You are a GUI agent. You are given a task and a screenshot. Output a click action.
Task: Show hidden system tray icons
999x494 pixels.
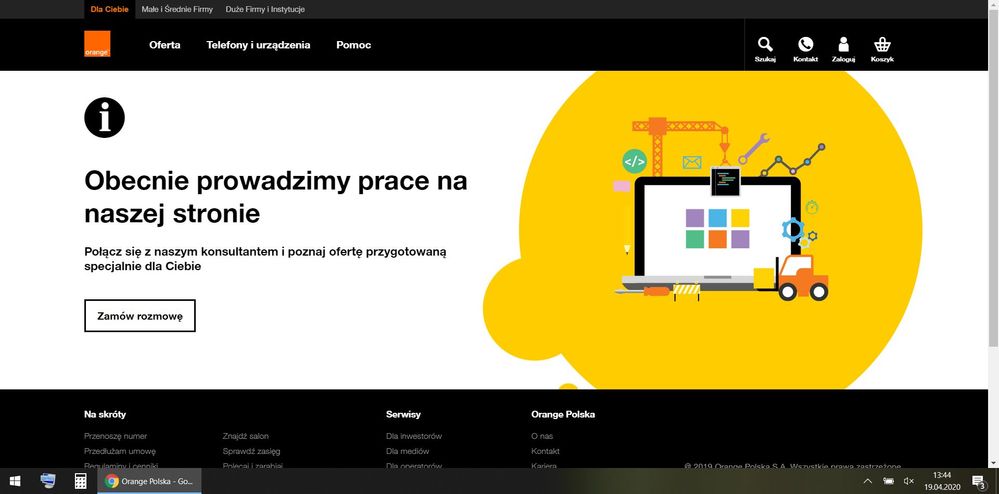click(867, 481)
